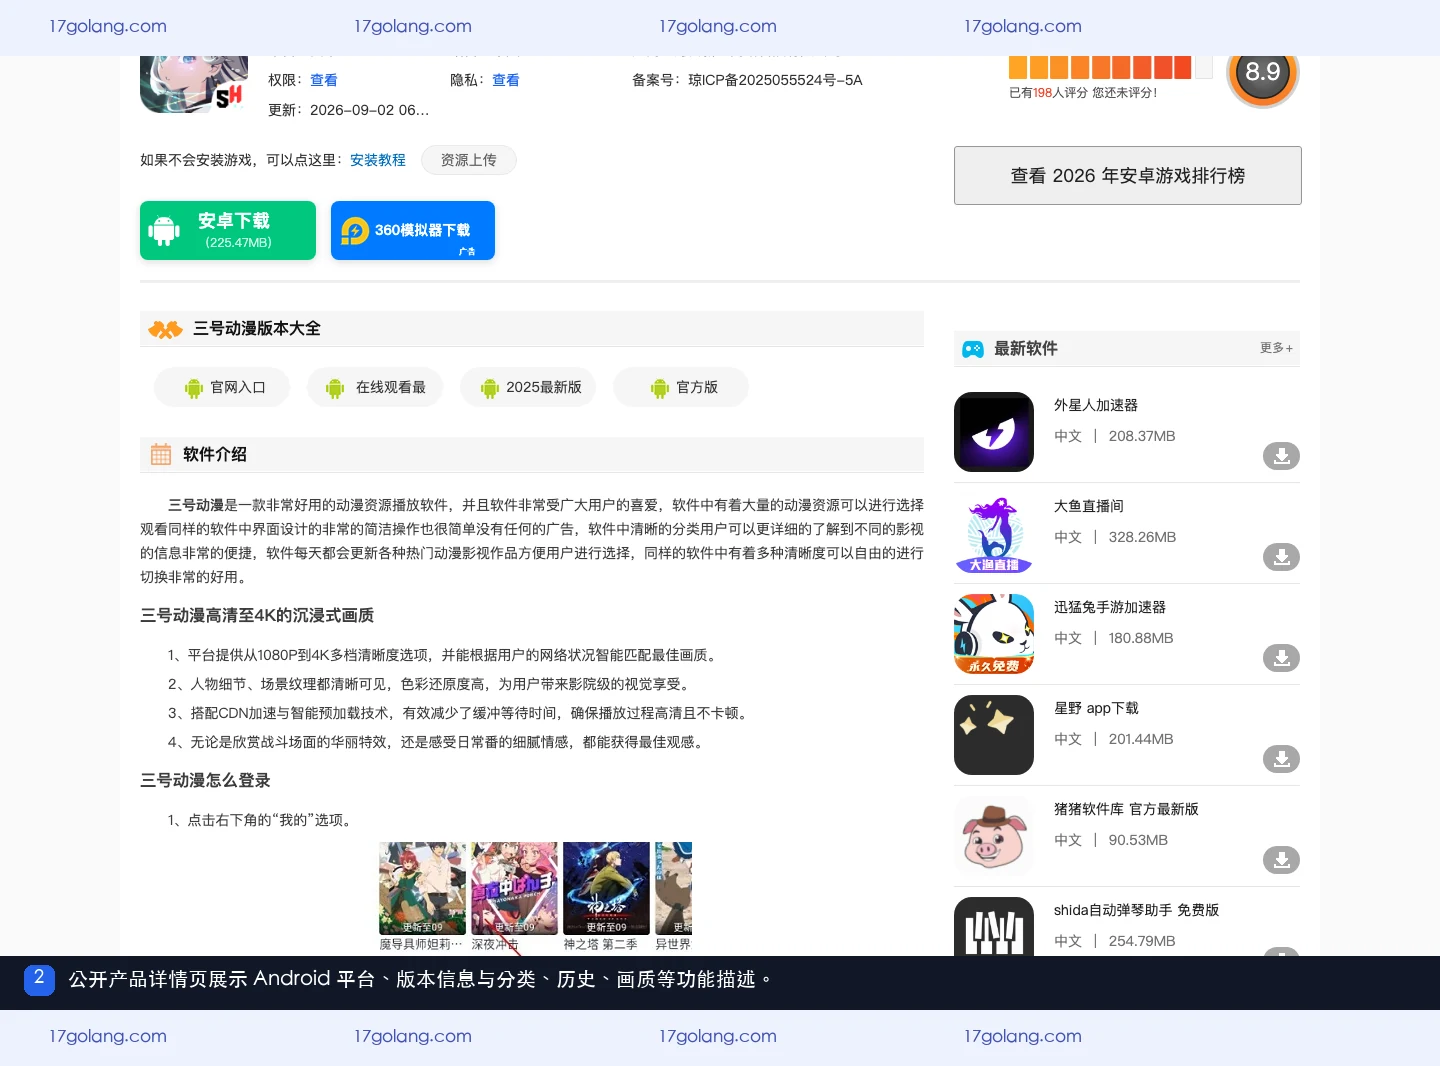This screenshot has height=1066, width=1440.
Task: Select the 在线观看最 version tag
Action: pyautogui.click(x=375, y=387)
